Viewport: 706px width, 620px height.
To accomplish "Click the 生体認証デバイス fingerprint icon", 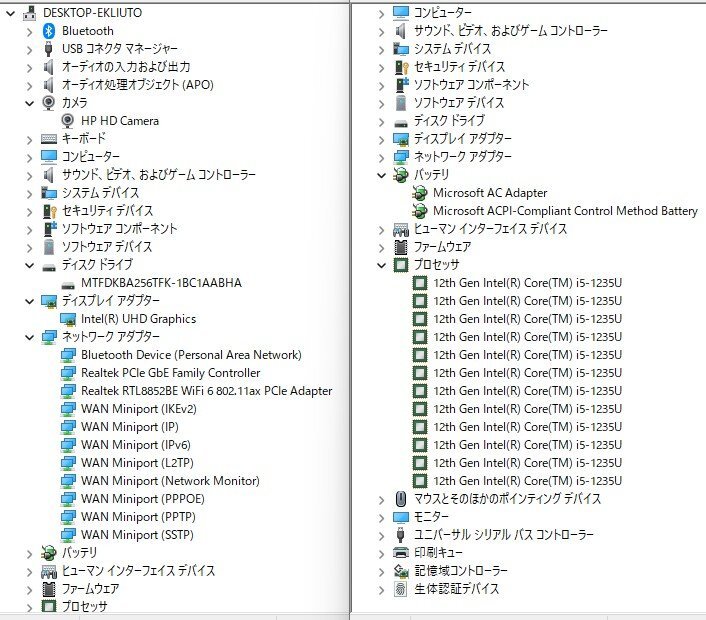I will pyautogui.click(x=400, y=589).
